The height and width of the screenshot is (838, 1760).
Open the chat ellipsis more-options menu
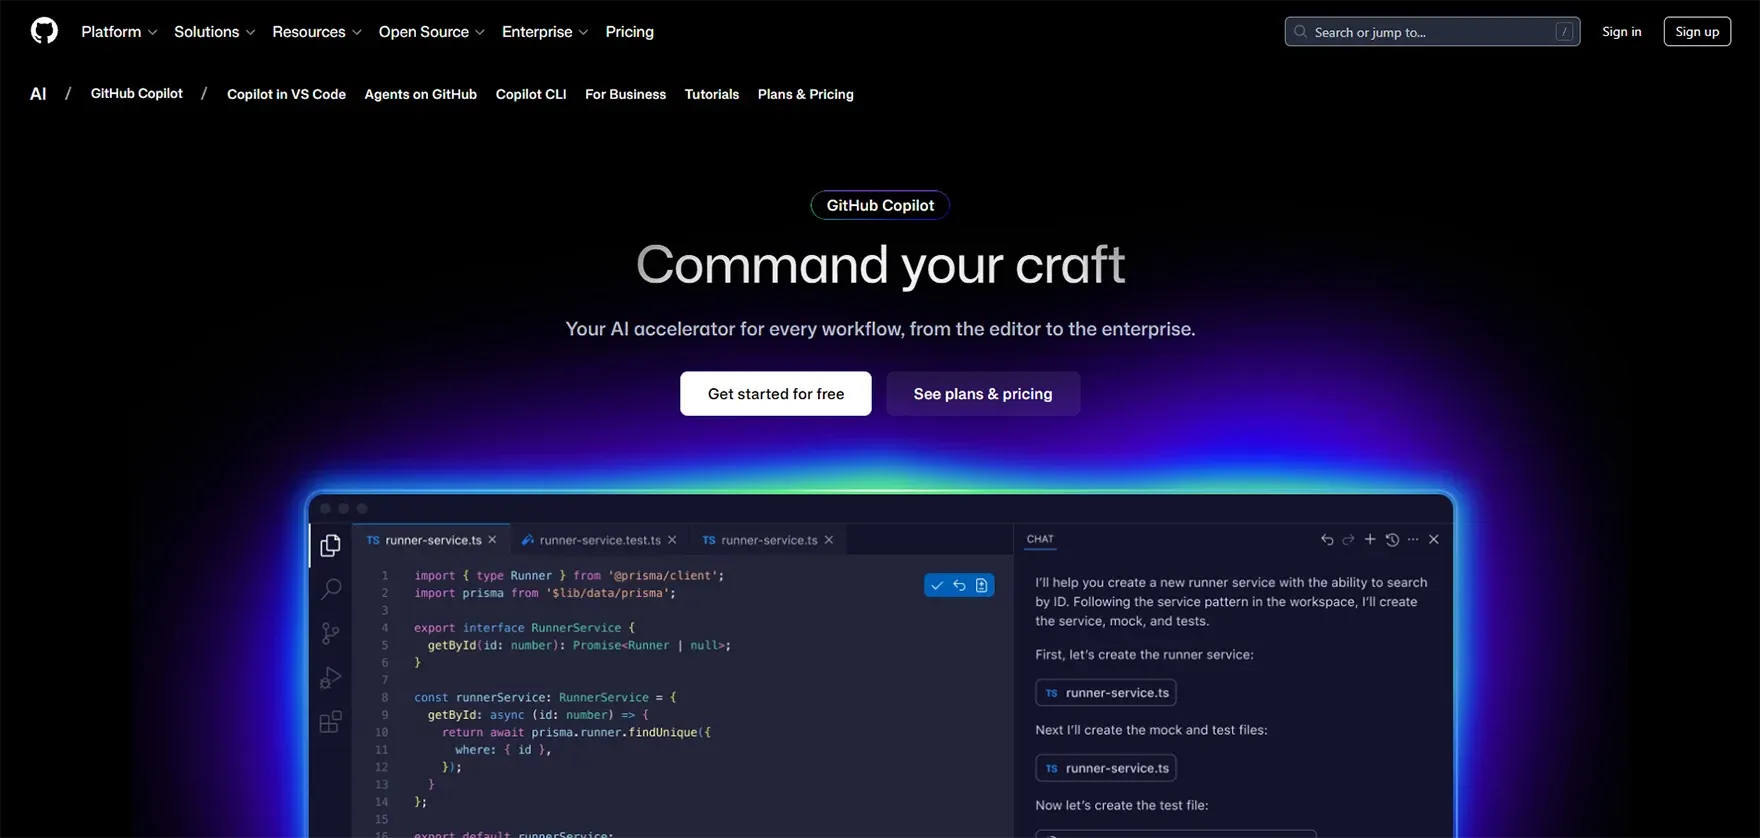tap(1413, 539)
